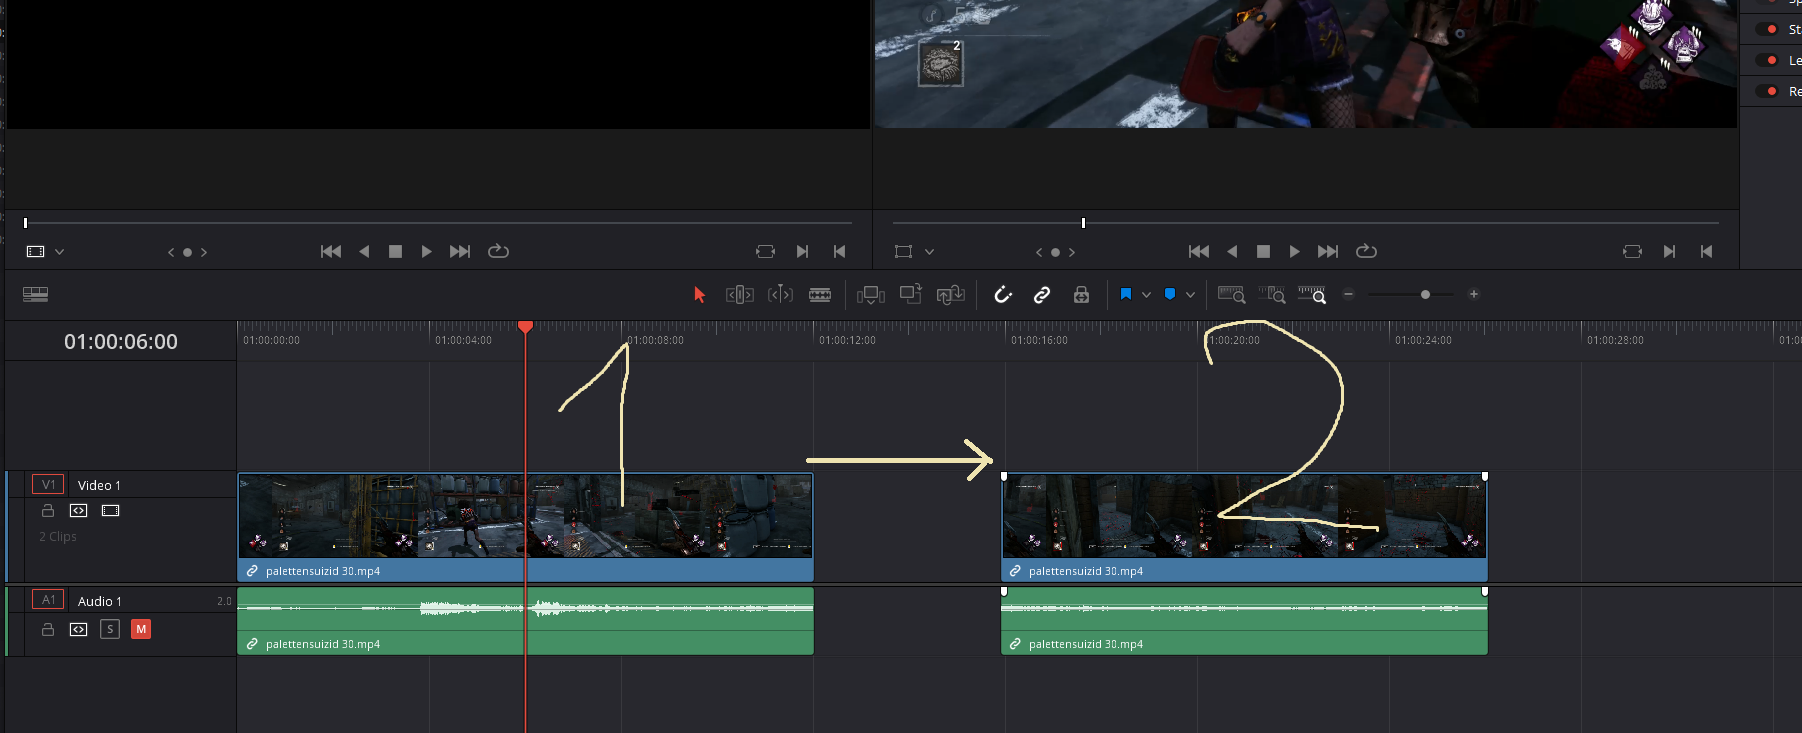1802x733 pixels.
Task: Toggle Position Lock icon
Action: coord(1081,294)
